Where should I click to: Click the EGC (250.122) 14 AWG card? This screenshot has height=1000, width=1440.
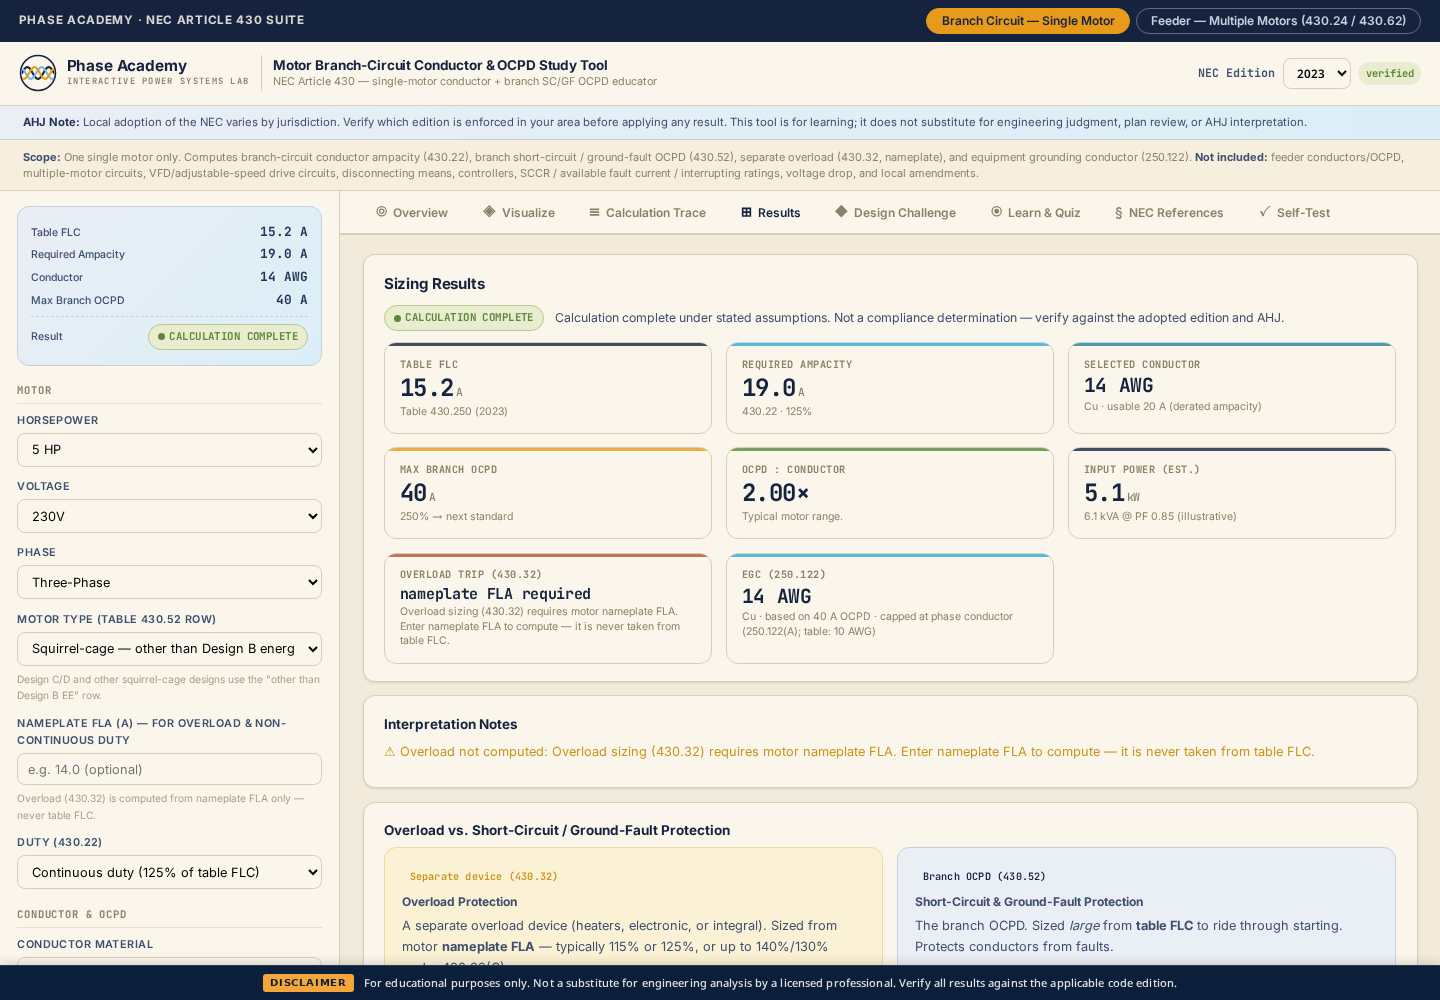[890, 608]
